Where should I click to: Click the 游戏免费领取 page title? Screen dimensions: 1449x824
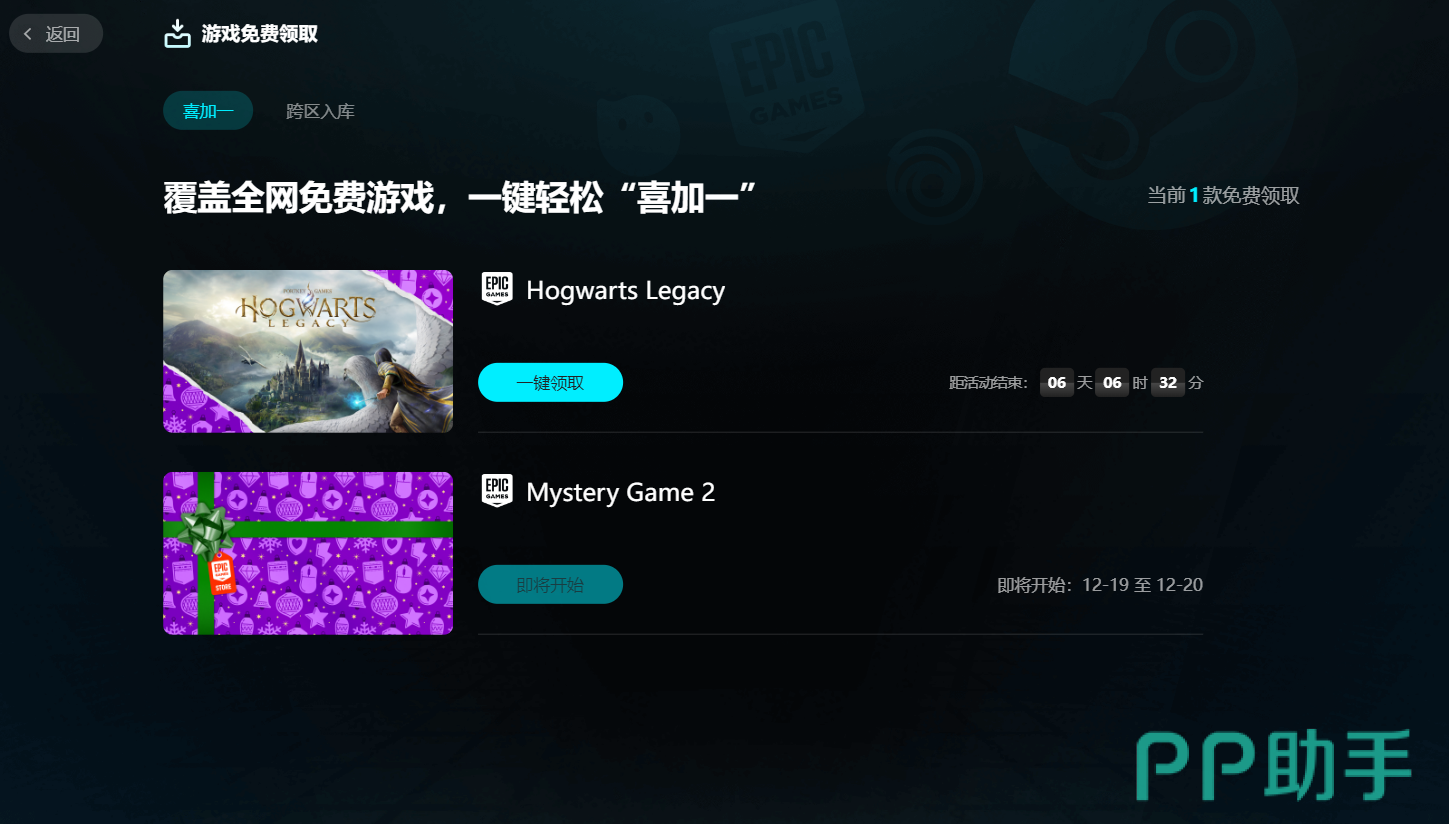tap(260, 34)
